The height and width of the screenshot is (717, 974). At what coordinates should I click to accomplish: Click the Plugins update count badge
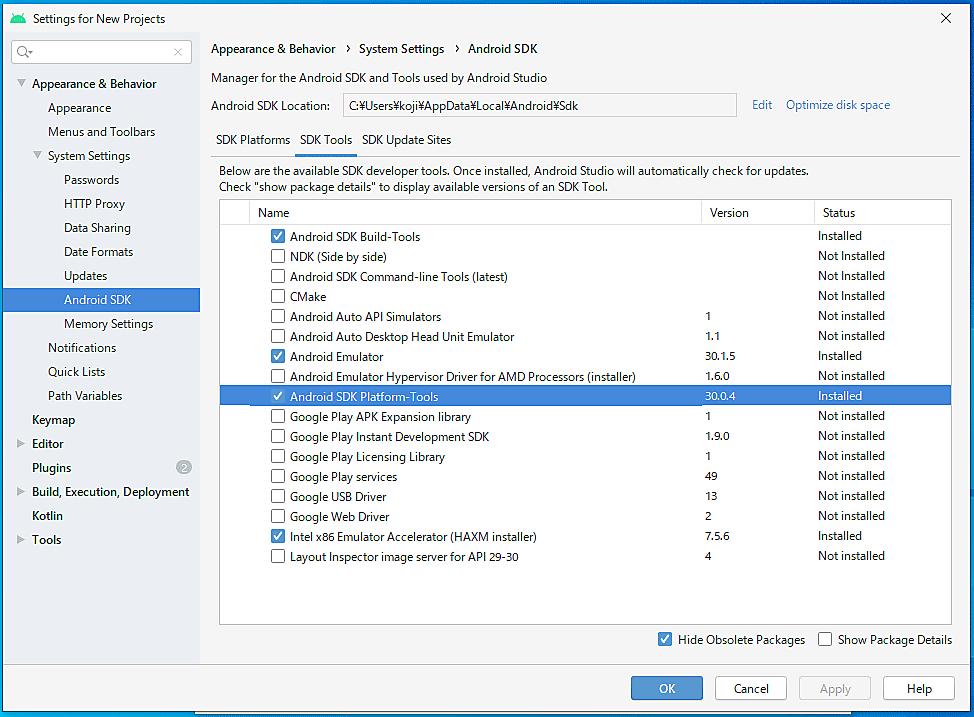[x=183, y=467]
